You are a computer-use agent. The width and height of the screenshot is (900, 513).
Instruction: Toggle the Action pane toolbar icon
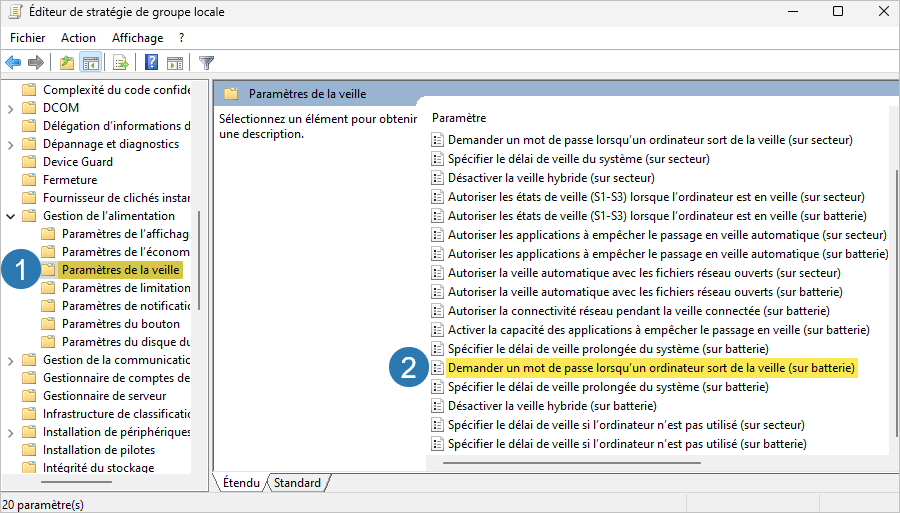tap(174, 63)
